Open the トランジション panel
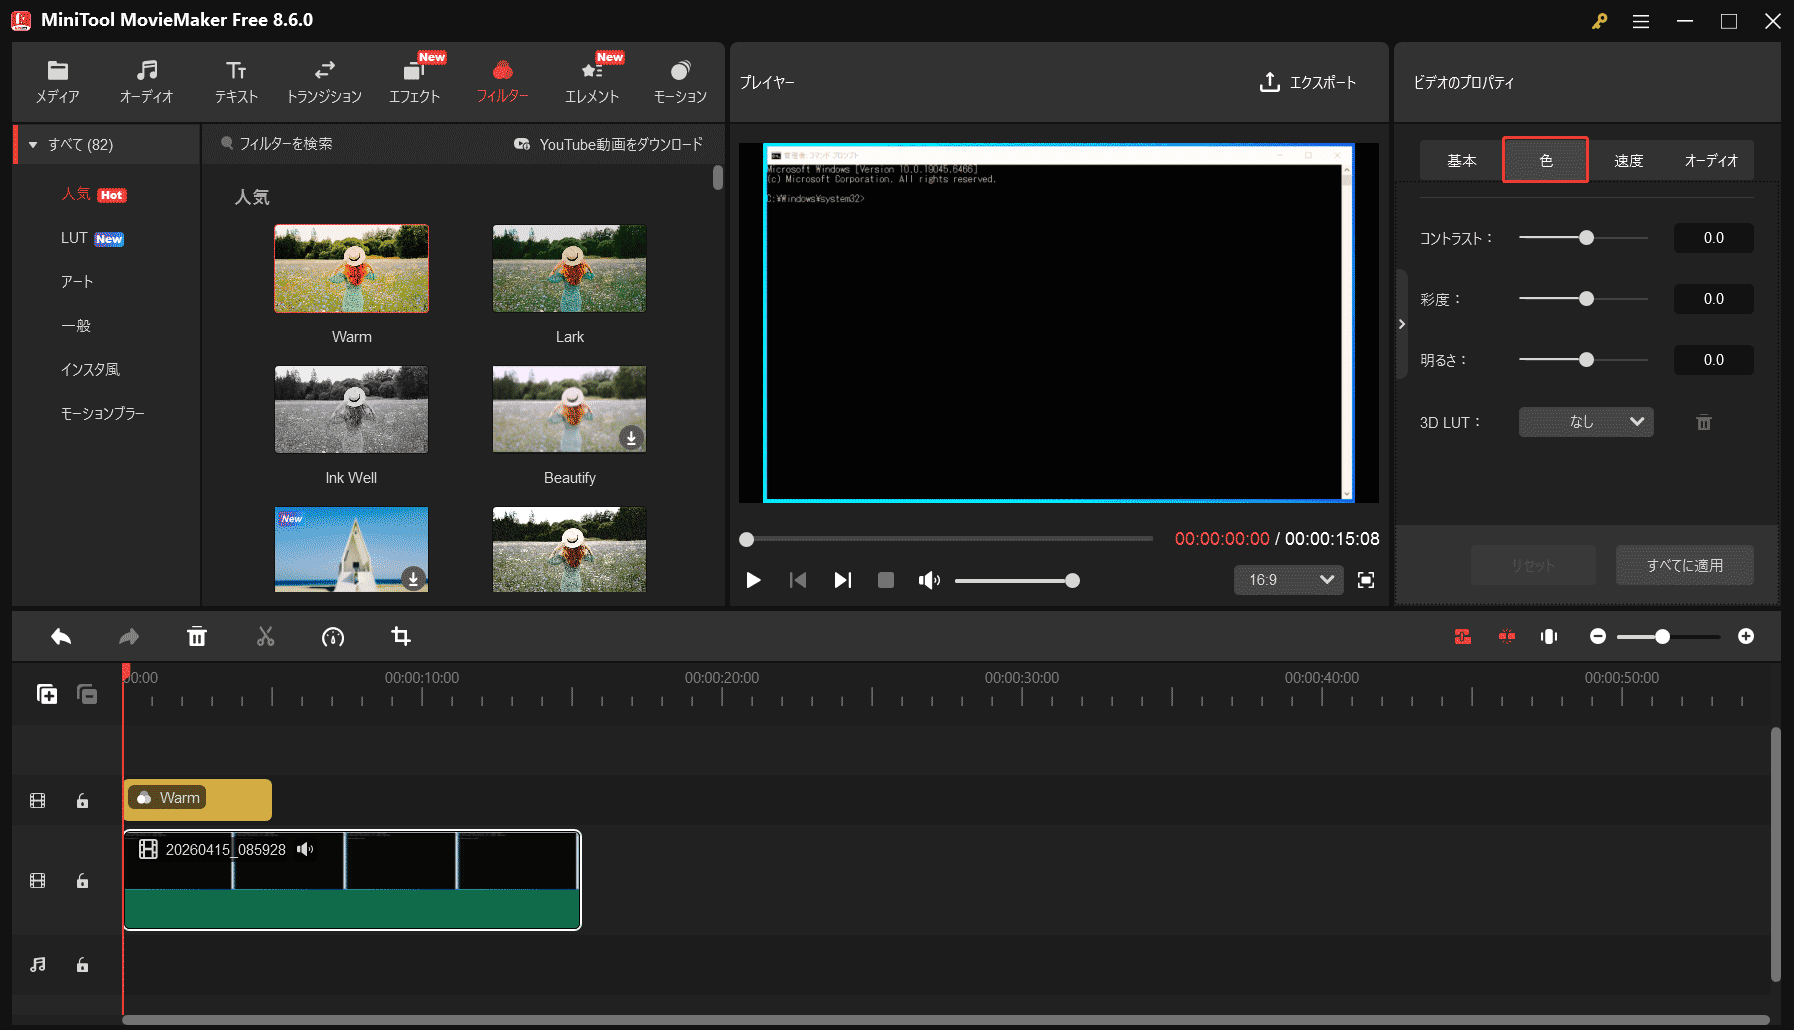Screen dimensions: 1794x1030 pos(324,80)
